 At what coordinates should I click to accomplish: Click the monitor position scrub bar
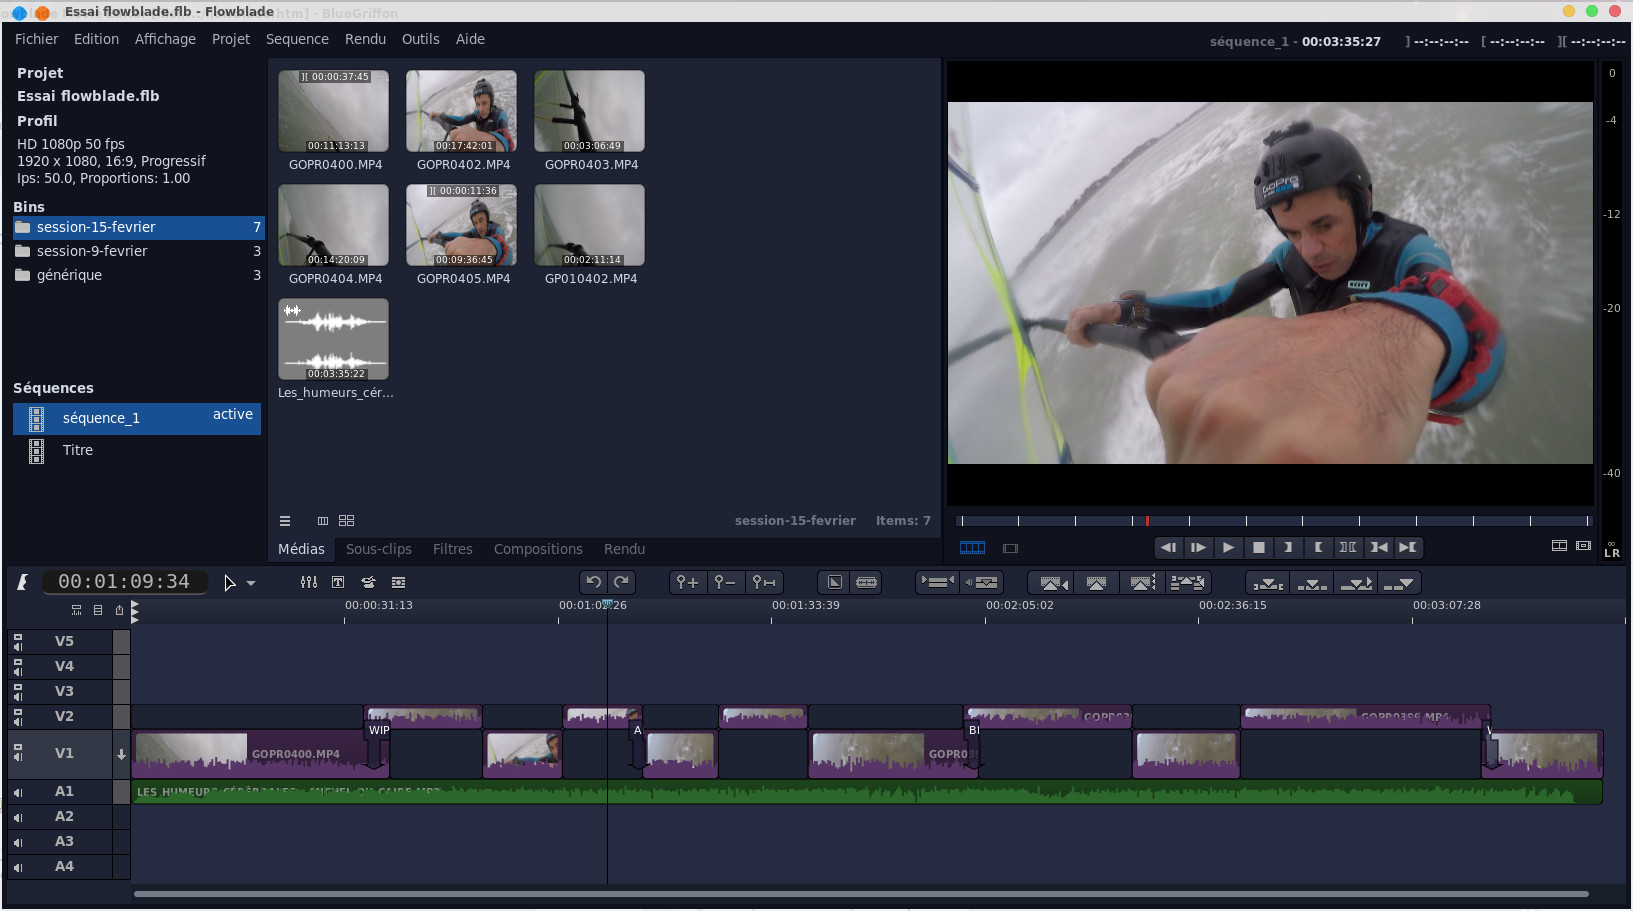1270,521
